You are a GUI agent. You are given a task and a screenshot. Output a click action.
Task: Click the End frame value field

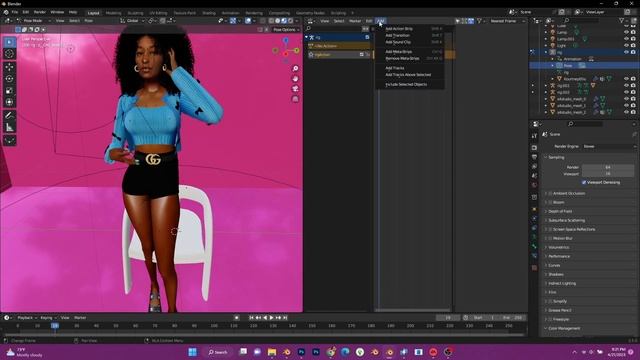click(x=513, y=318)
